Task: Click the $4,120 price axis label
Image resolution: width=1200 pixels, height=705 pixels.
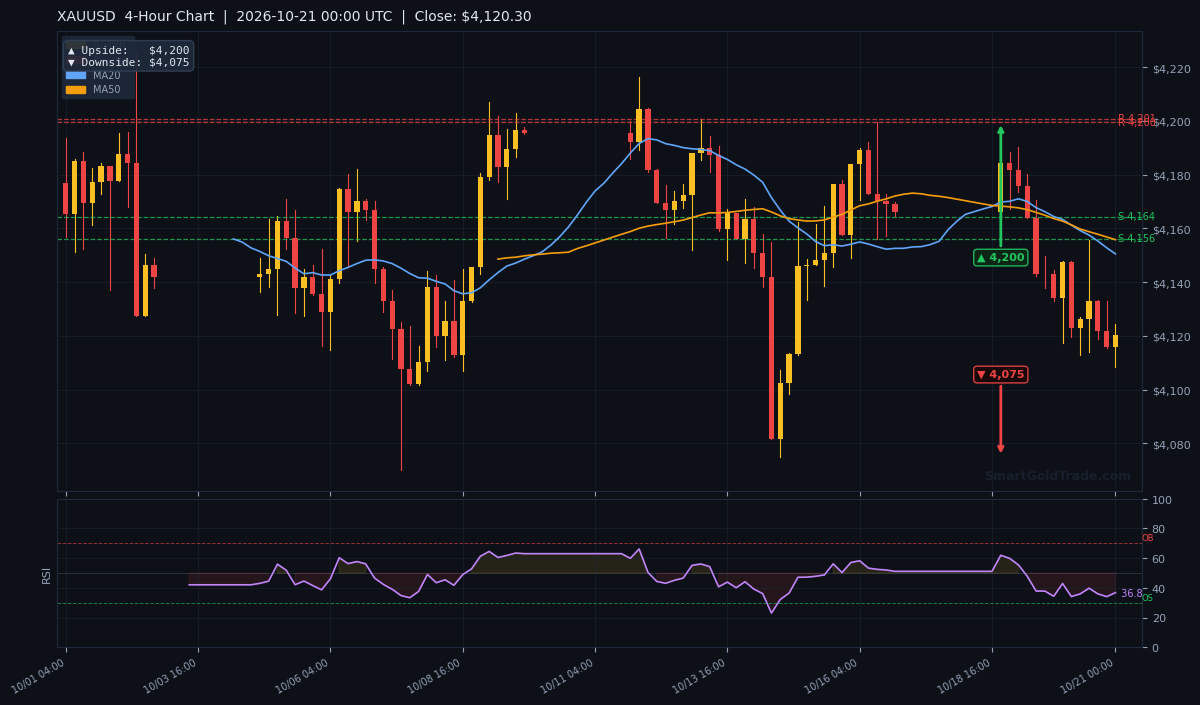Action: tap(1171, 337)
